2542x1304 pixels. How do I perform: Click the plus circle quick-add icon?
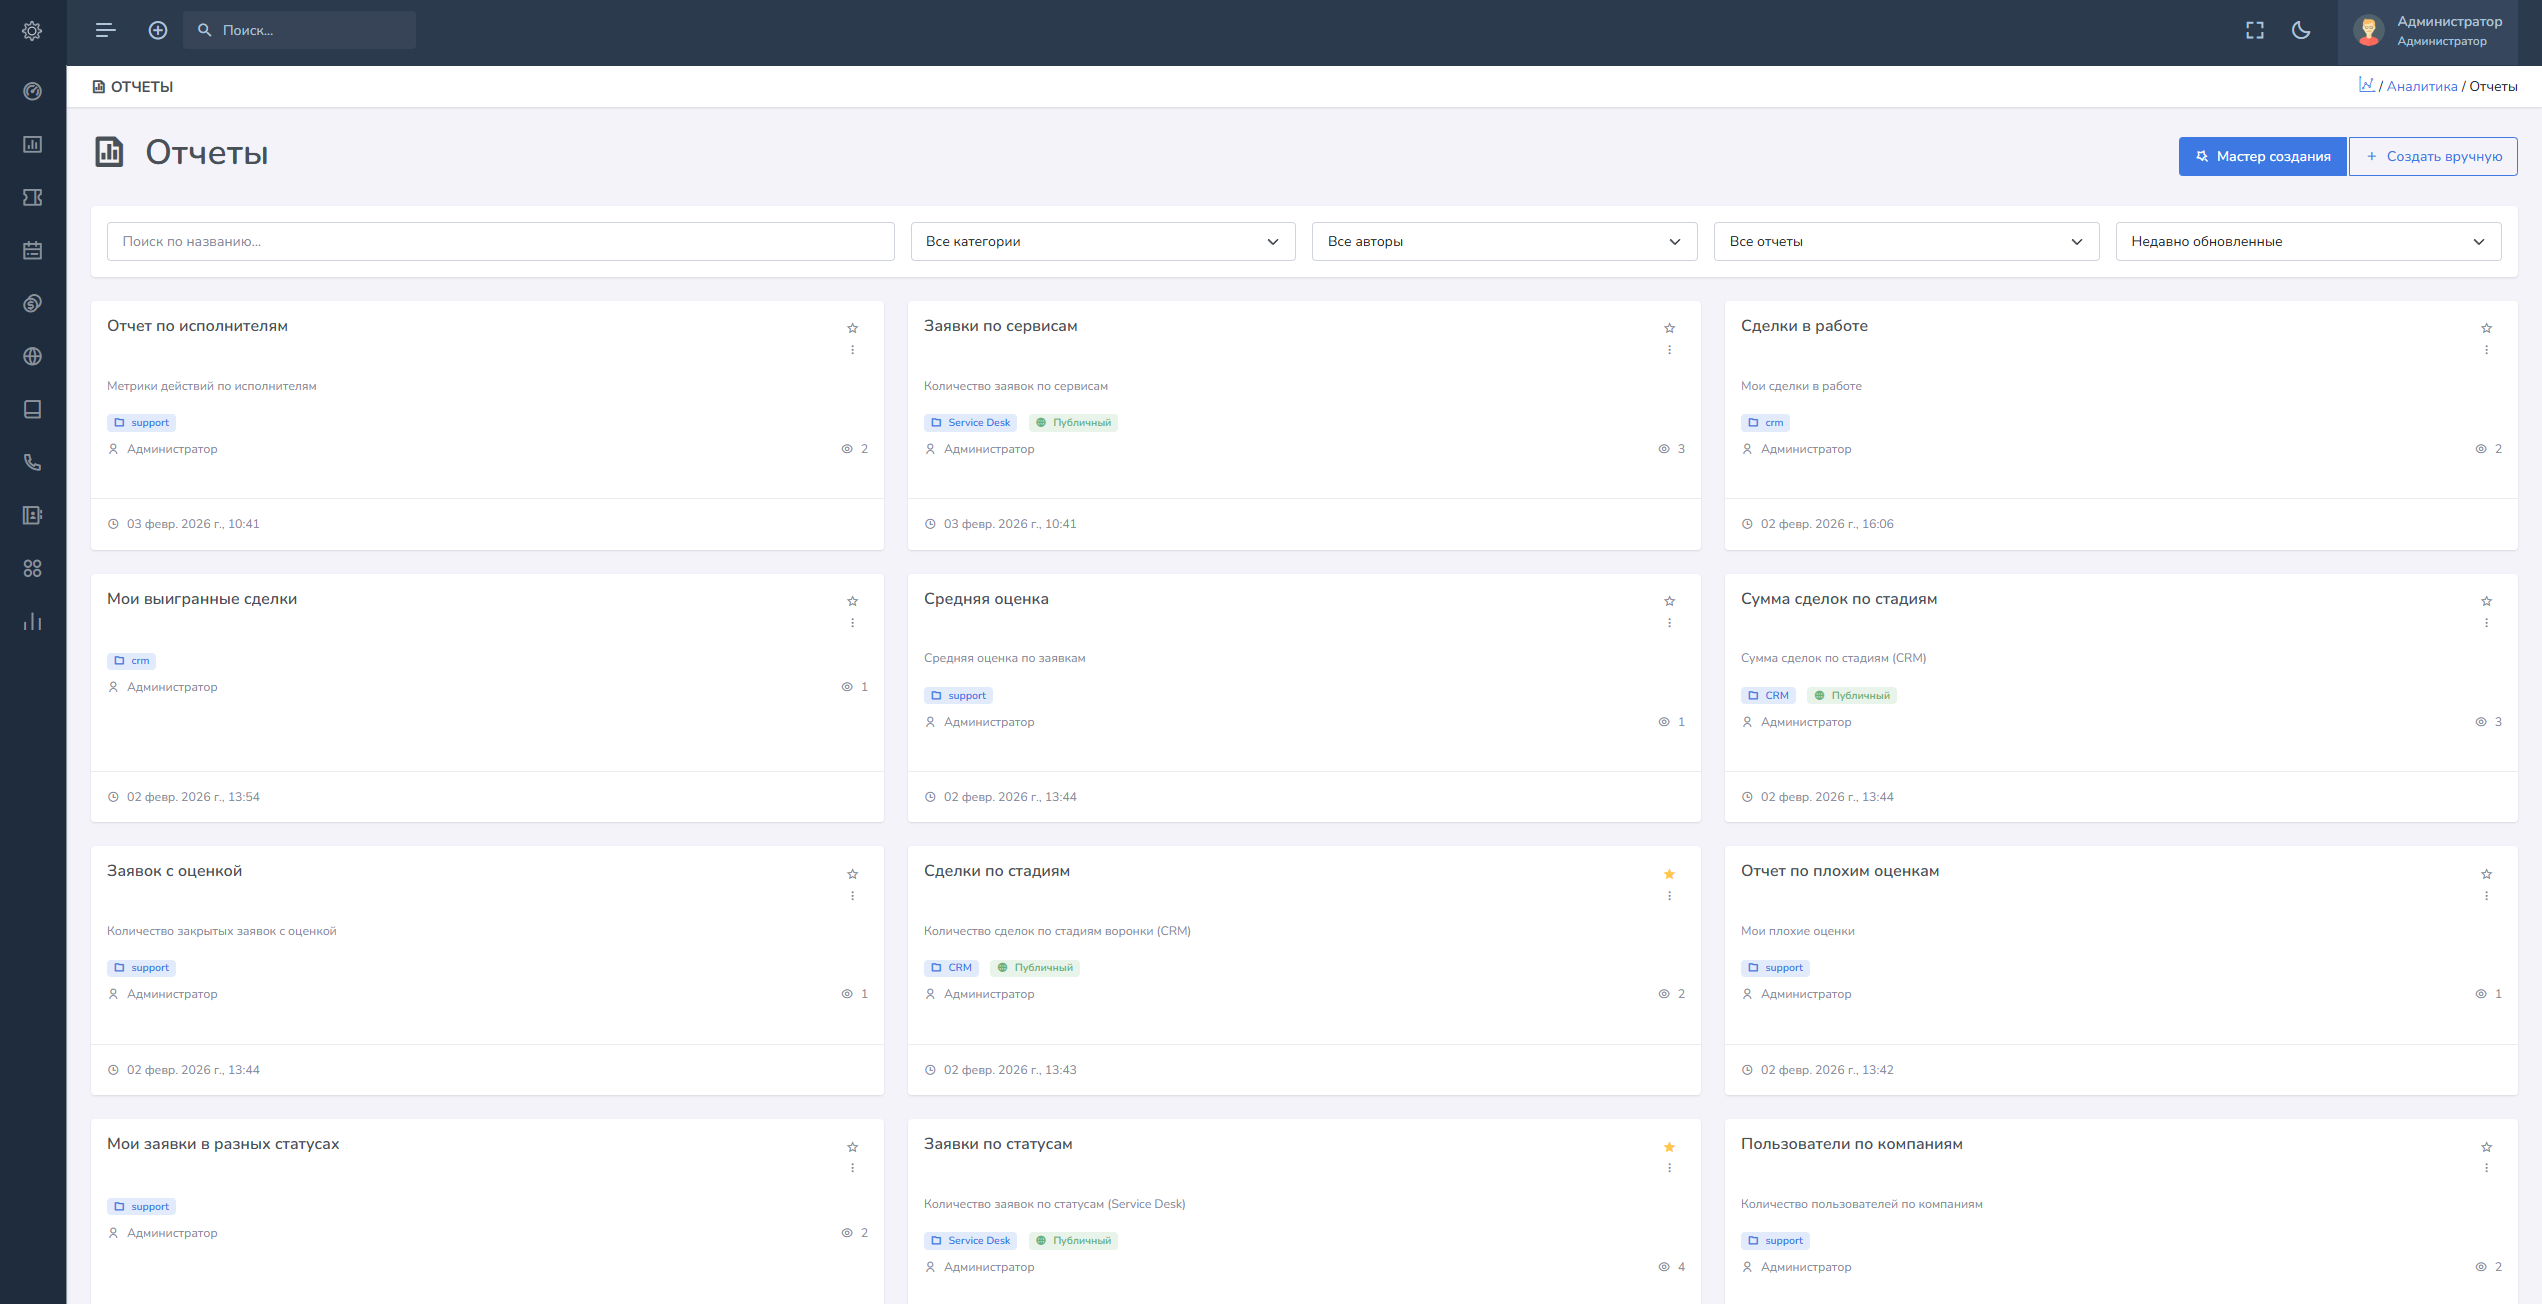tap(157, 30)
